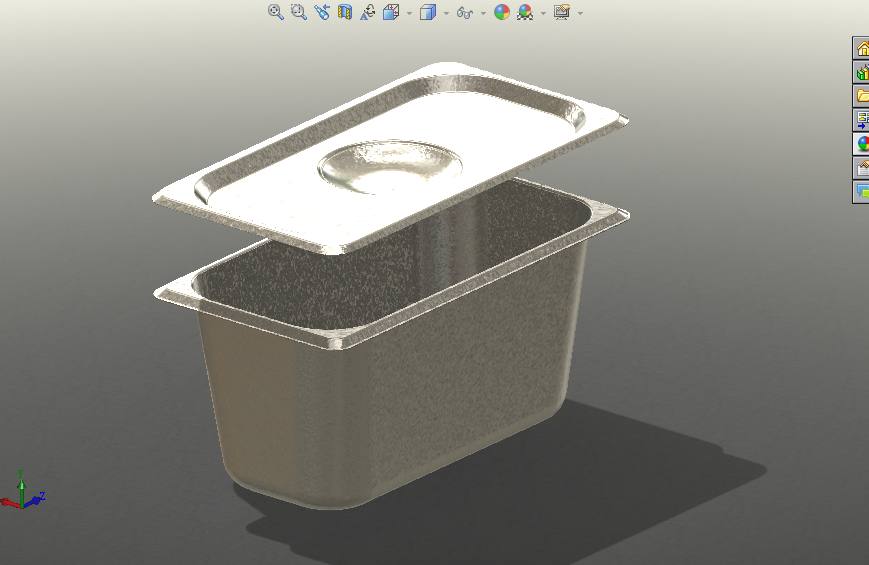Click the Zoom to Fit icon
Screen dimensions: 869x565
[x=275, y=12]
